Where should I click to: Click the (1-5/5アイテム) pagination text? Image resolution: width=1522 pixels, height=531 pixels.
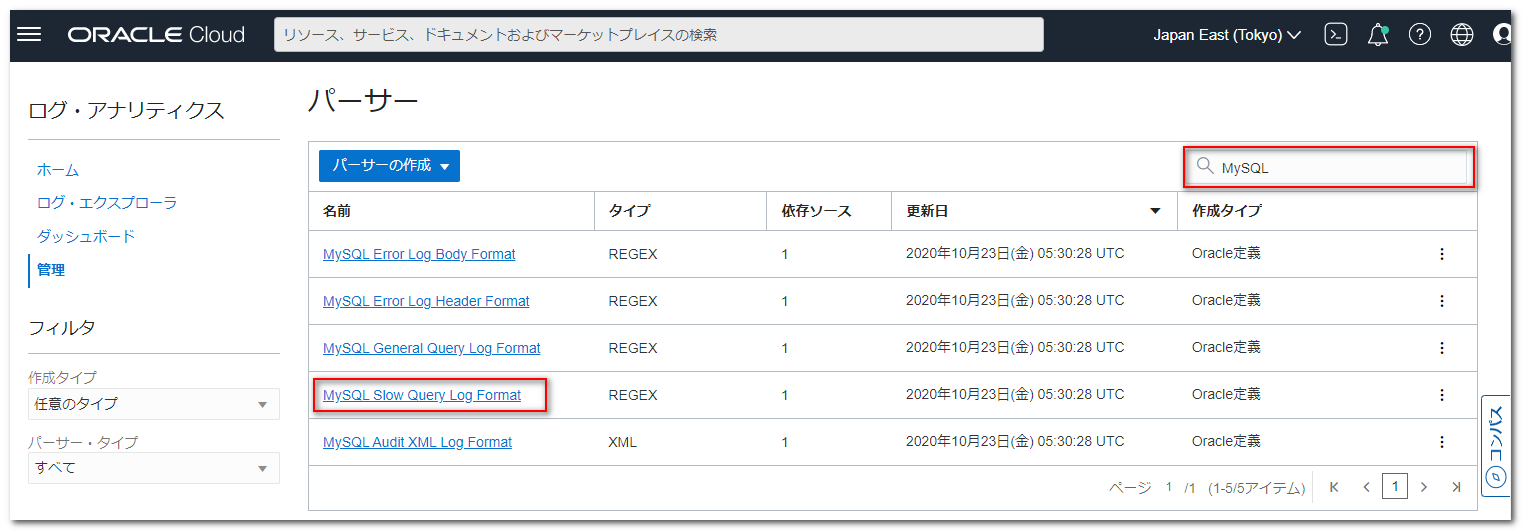click(x=1257, y=488)
